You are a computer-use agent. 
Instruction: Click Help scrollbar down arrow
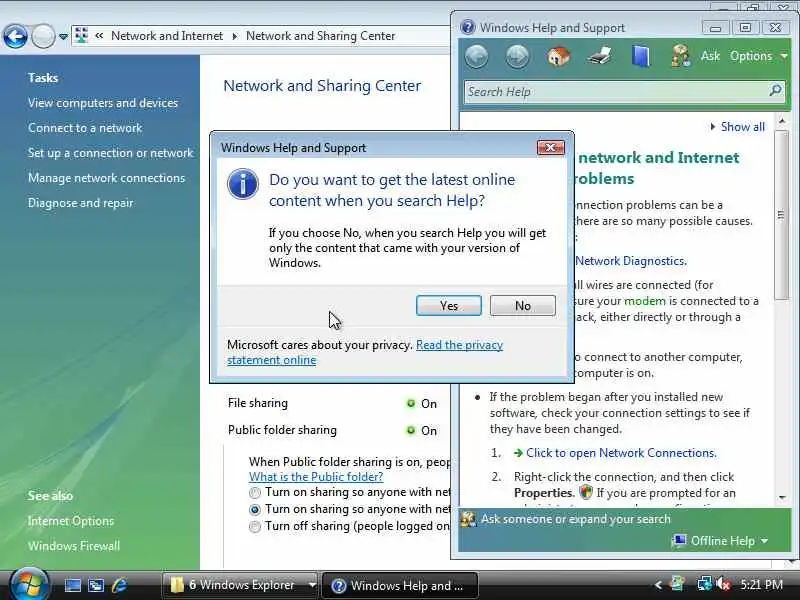[782, 497]
